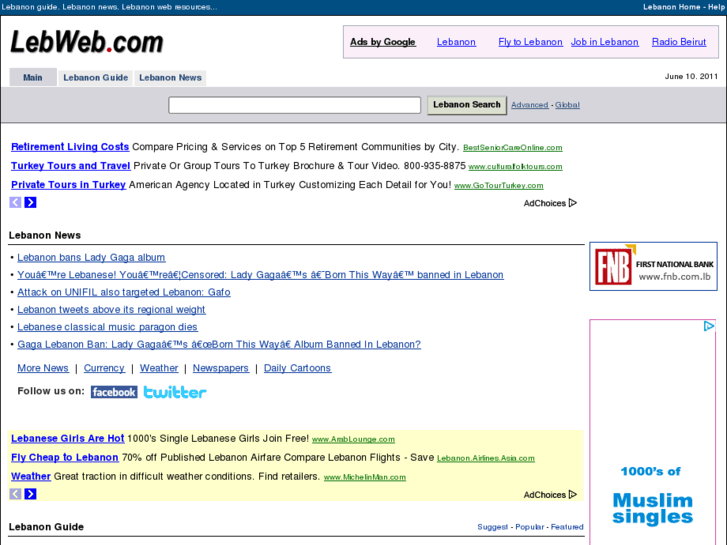Click next arrow in yellow ad block

click(30, 494)
